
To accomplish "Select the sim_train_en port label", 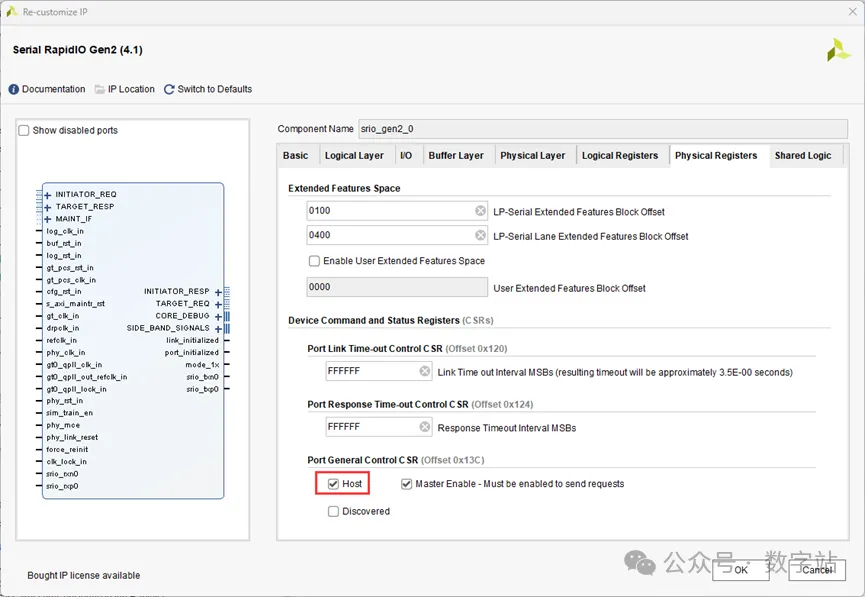I will 70,413.
